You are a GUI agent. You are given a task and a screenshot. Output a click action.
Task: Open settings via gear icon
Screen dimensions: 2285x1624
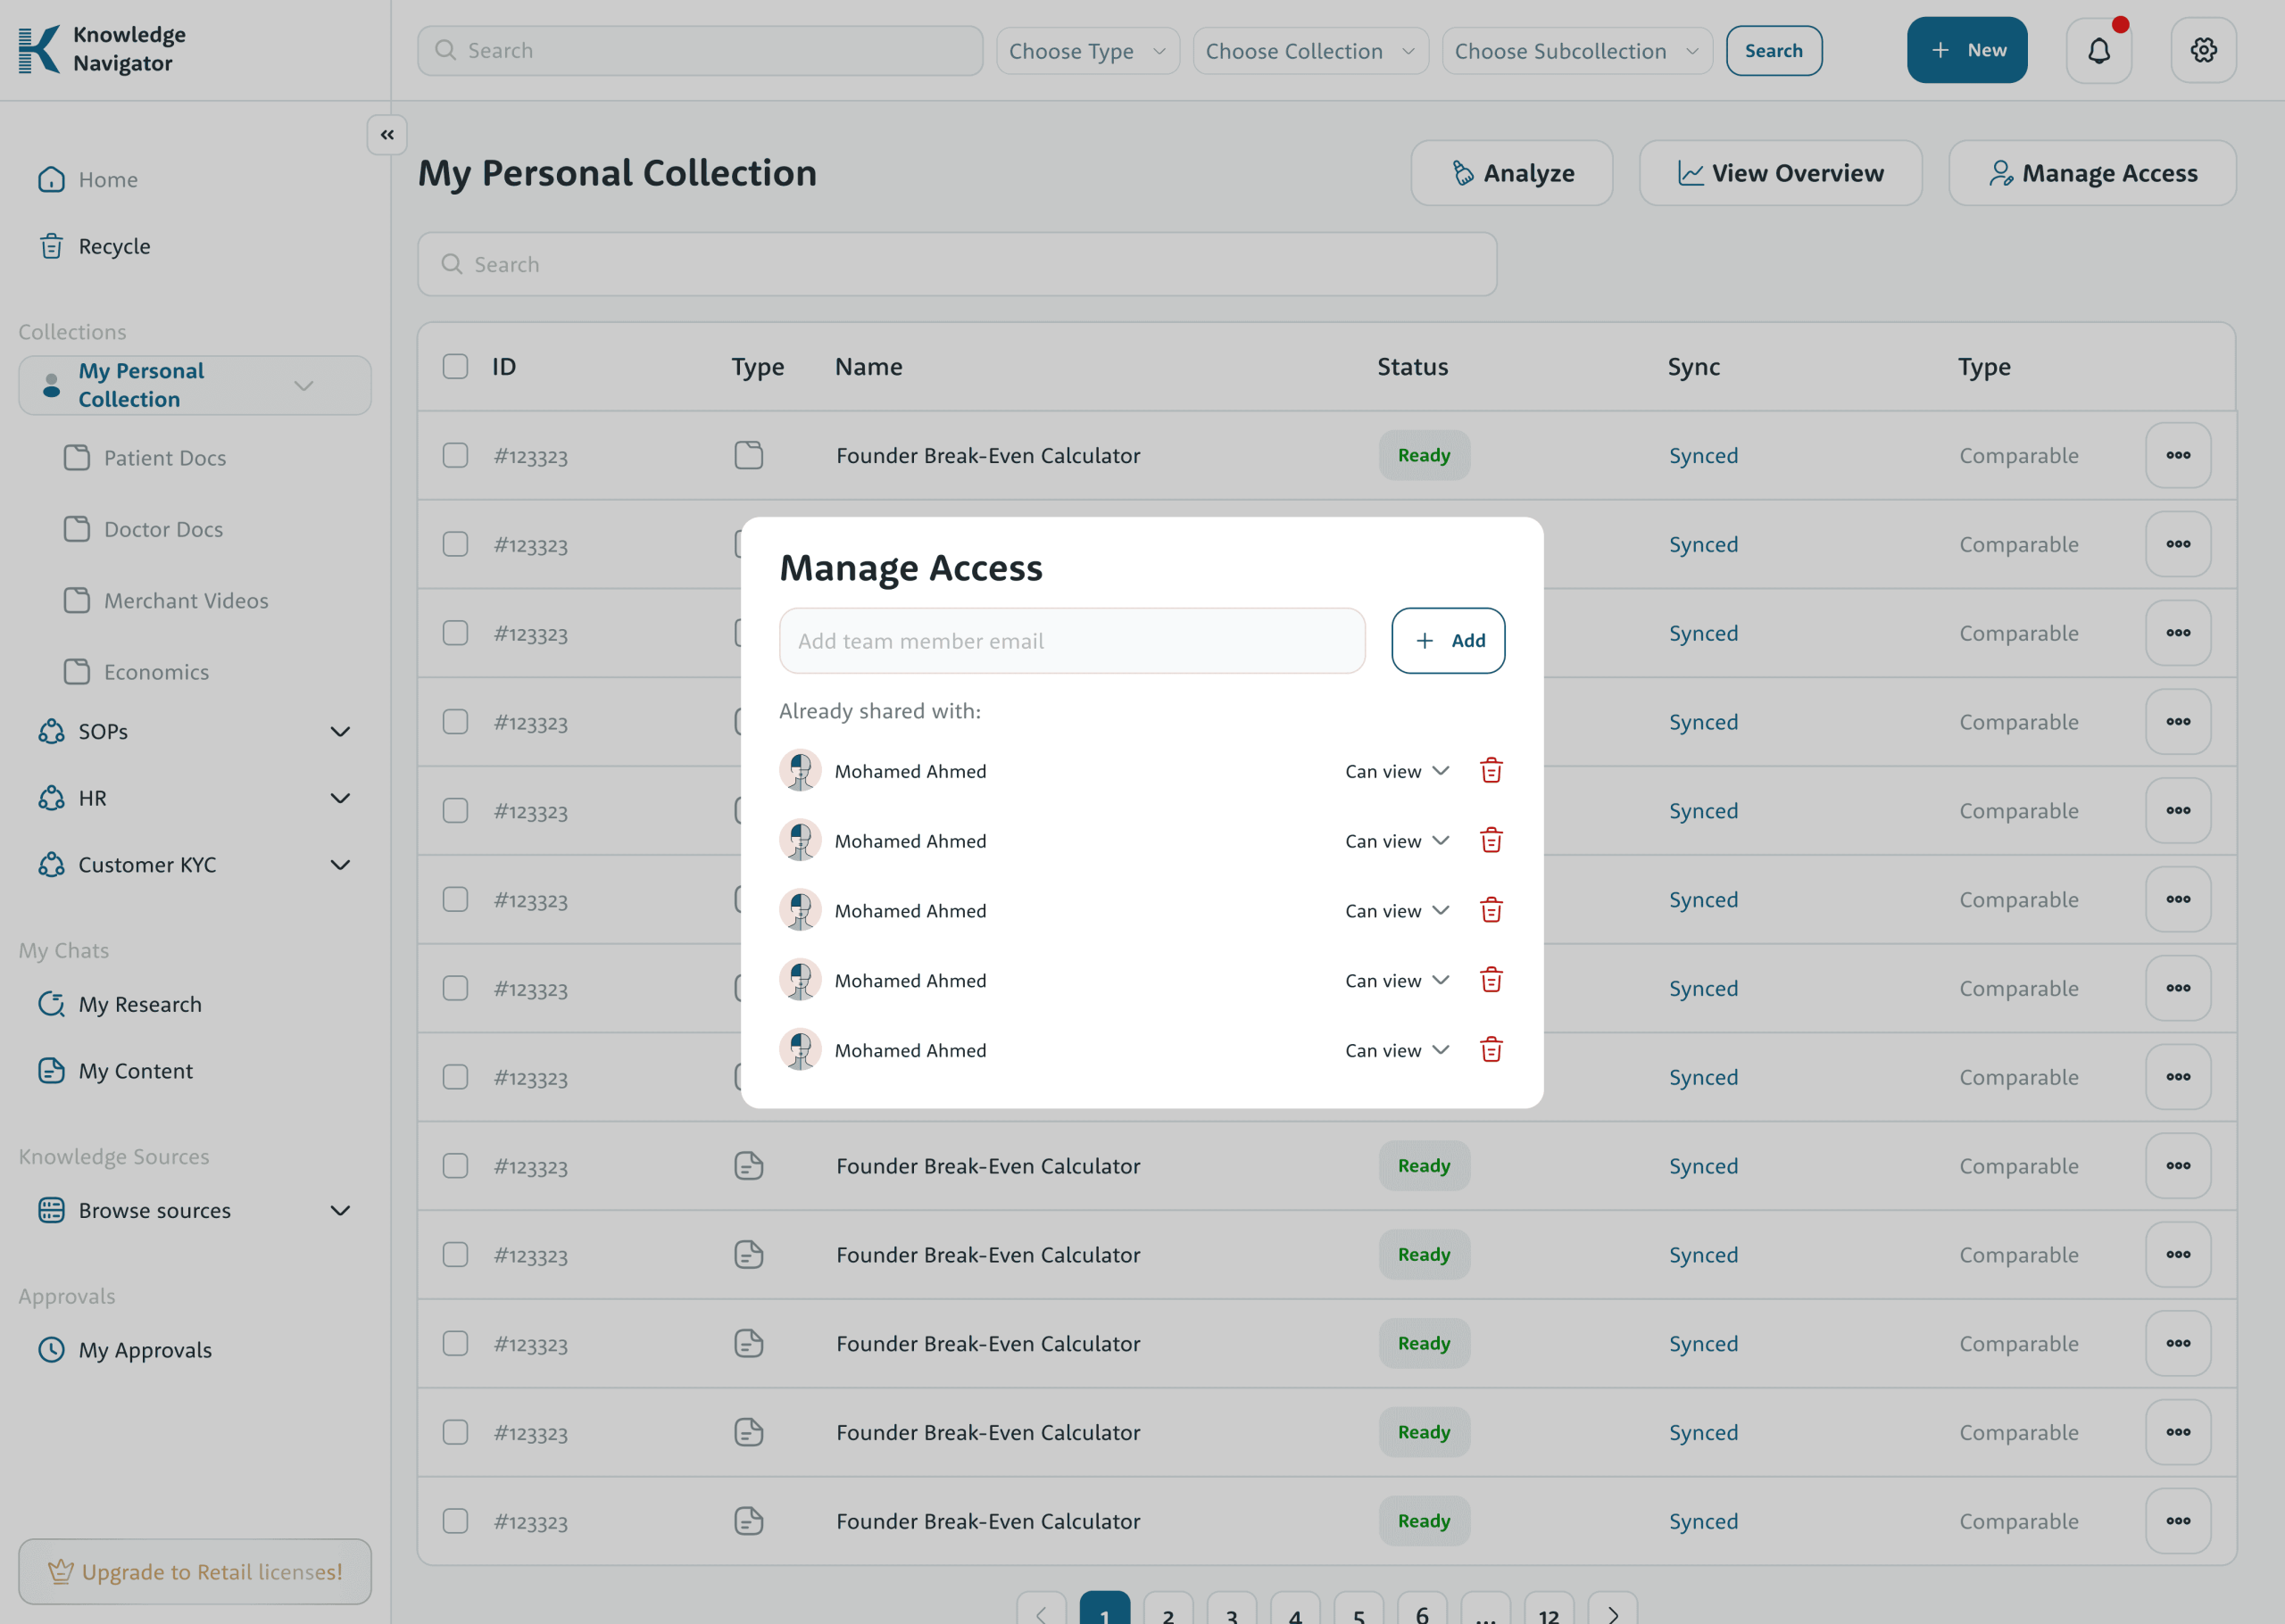[x=2203, y=50]
